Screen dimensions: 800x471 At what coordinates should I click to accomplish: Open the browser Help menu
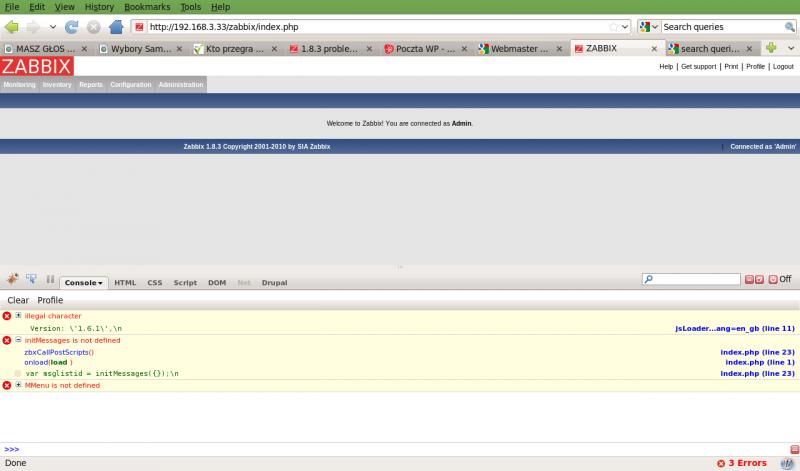pyautogui.click(x=220, y=7)
